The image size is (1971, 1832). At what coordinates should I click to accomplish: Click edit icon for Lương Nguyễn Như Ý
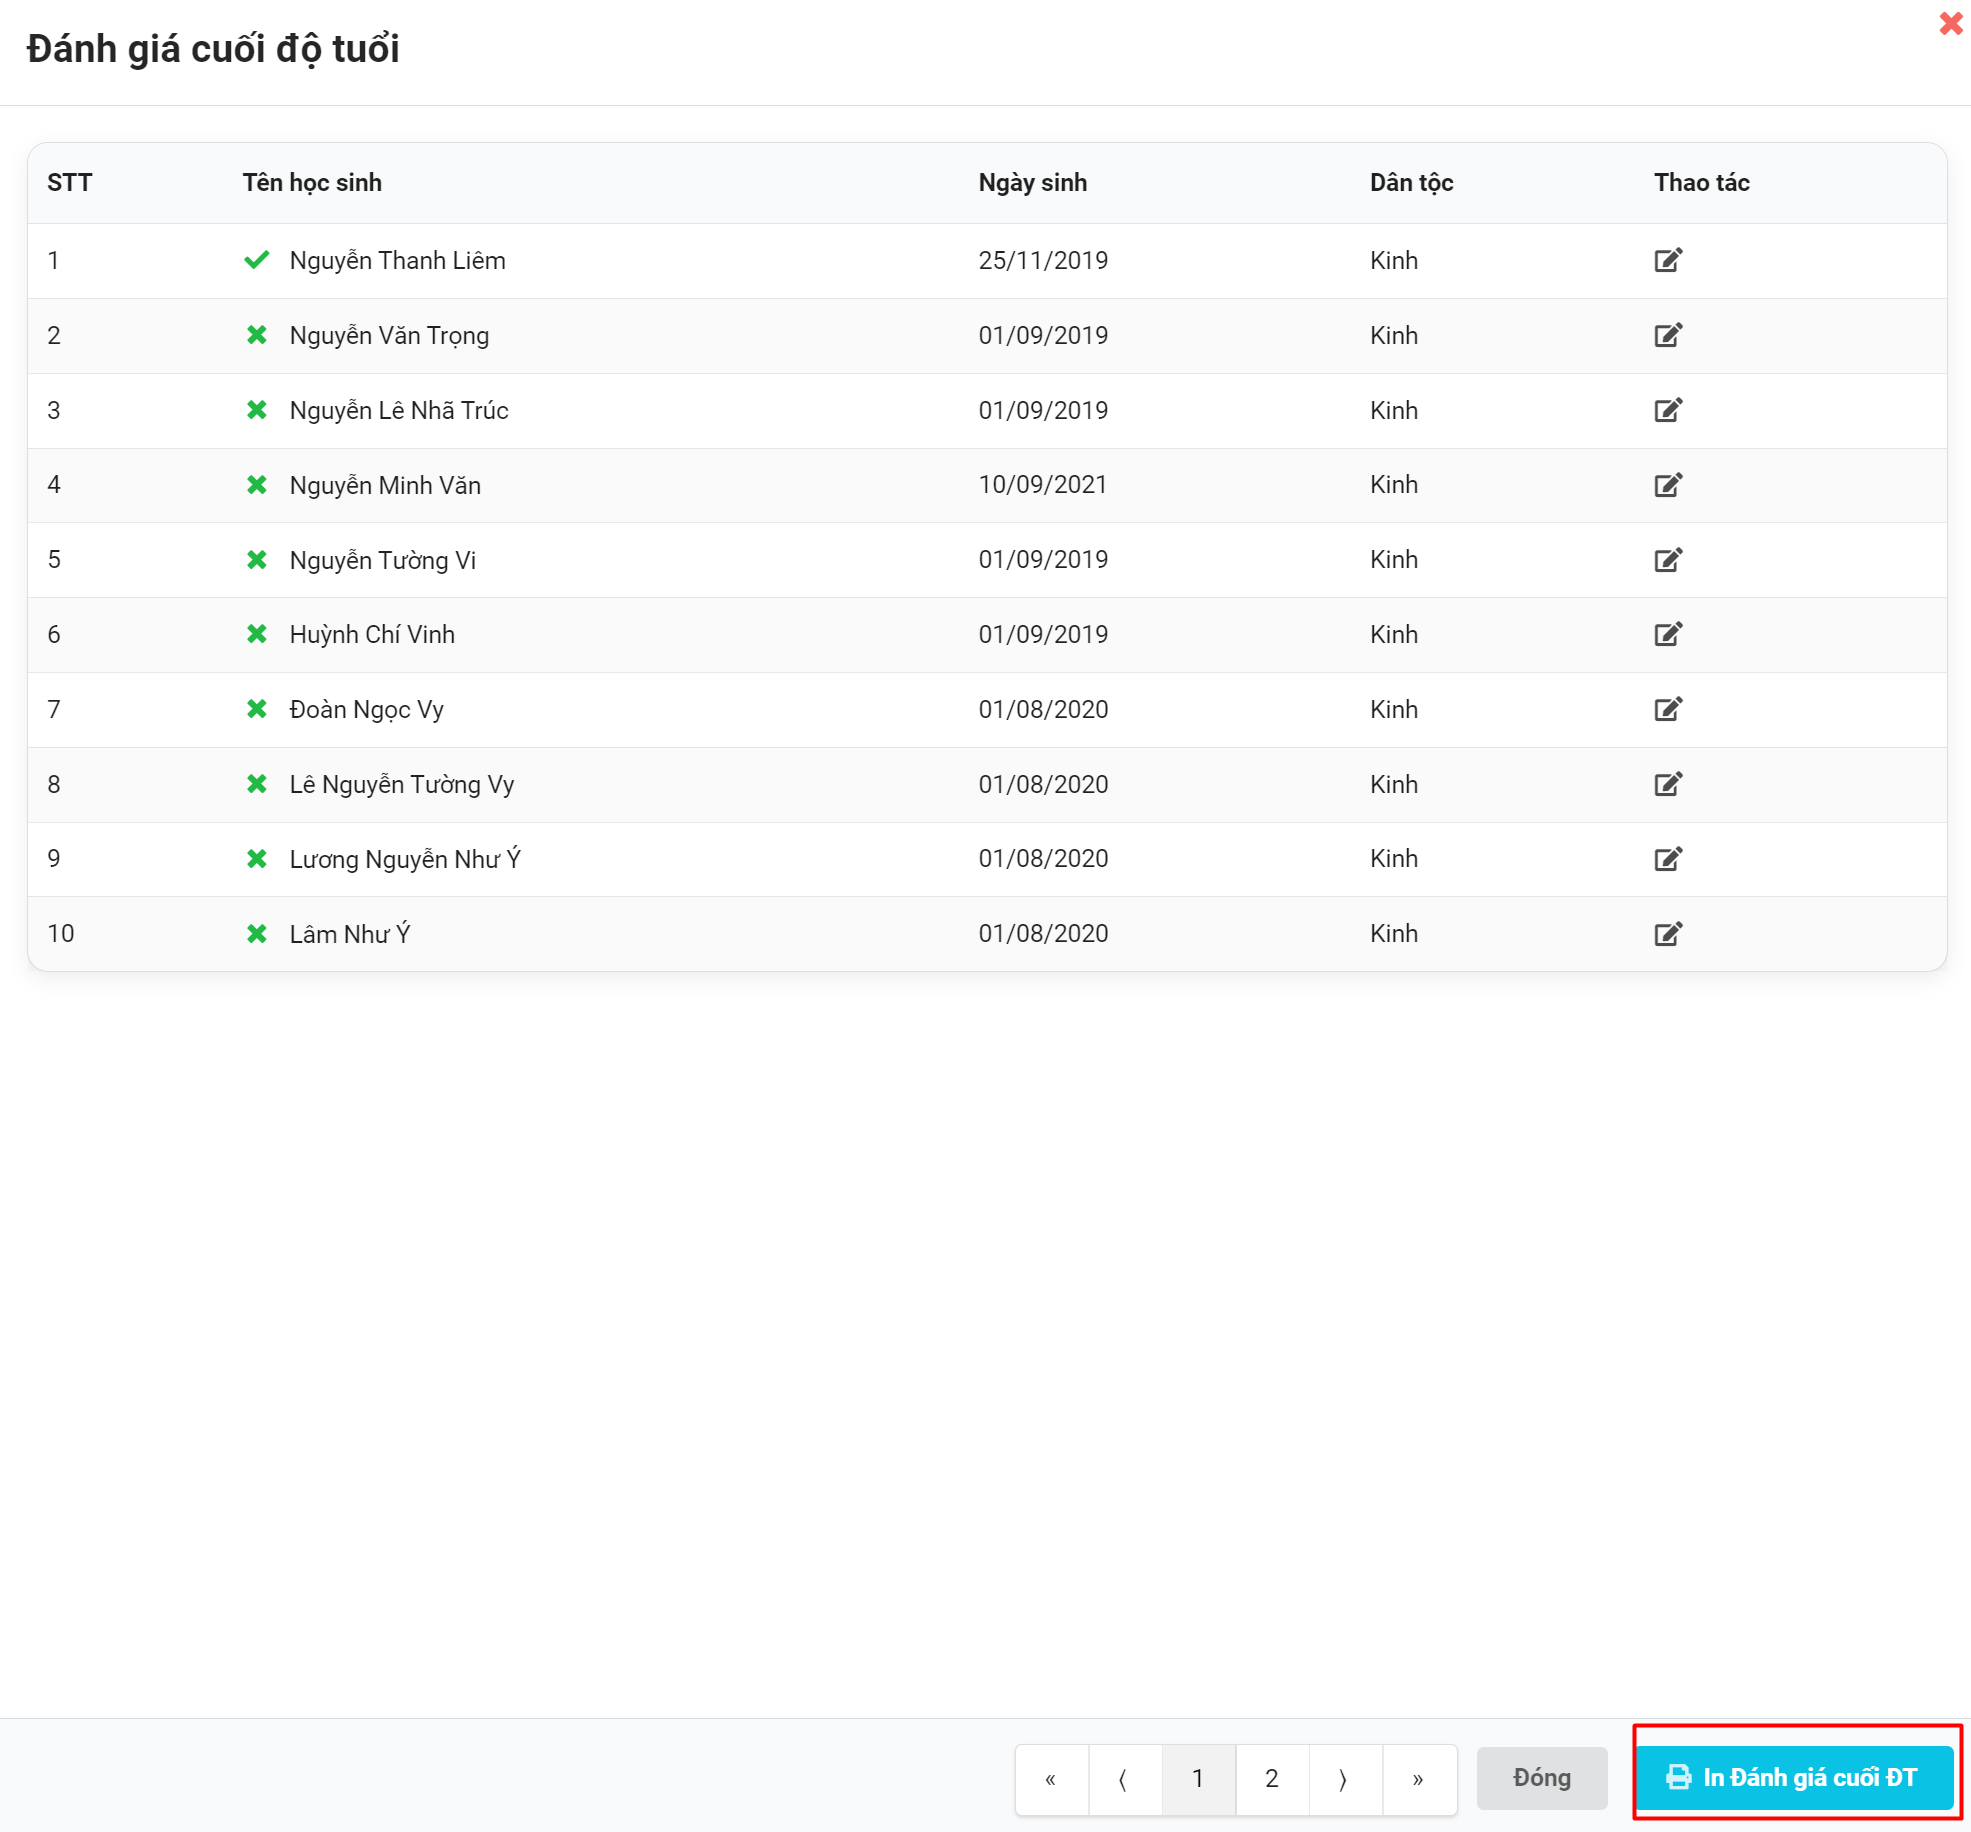pyautogui.click(x=1667, y=859)
